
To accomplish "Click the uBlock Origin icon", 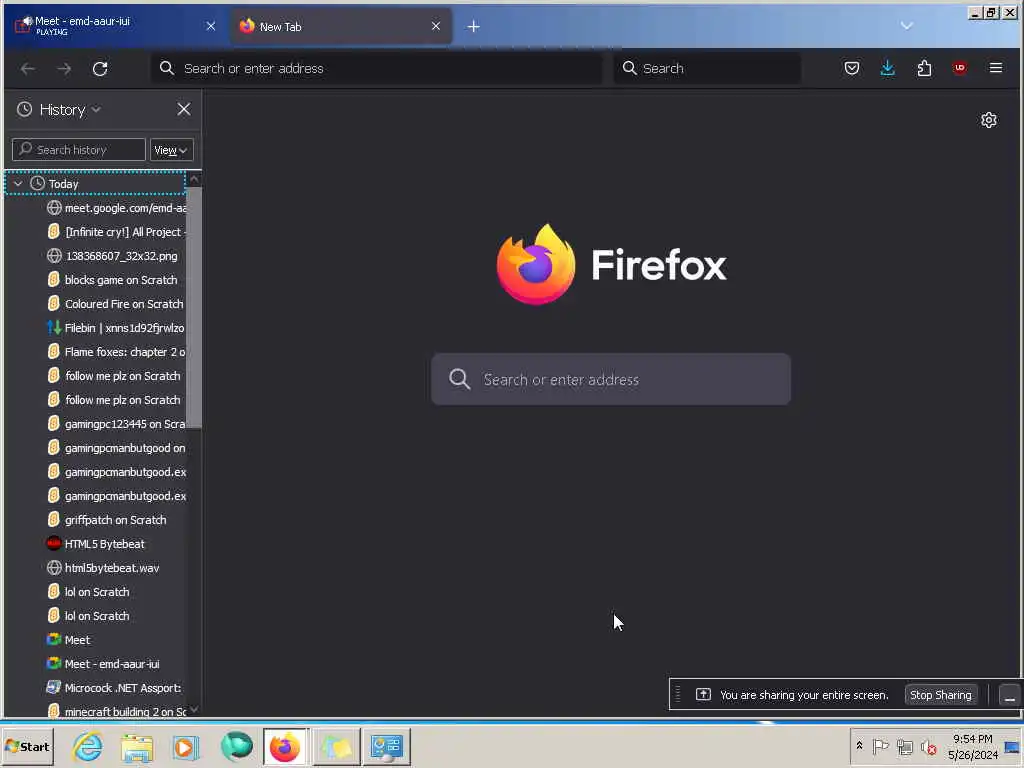I will [x=959, y=68].
